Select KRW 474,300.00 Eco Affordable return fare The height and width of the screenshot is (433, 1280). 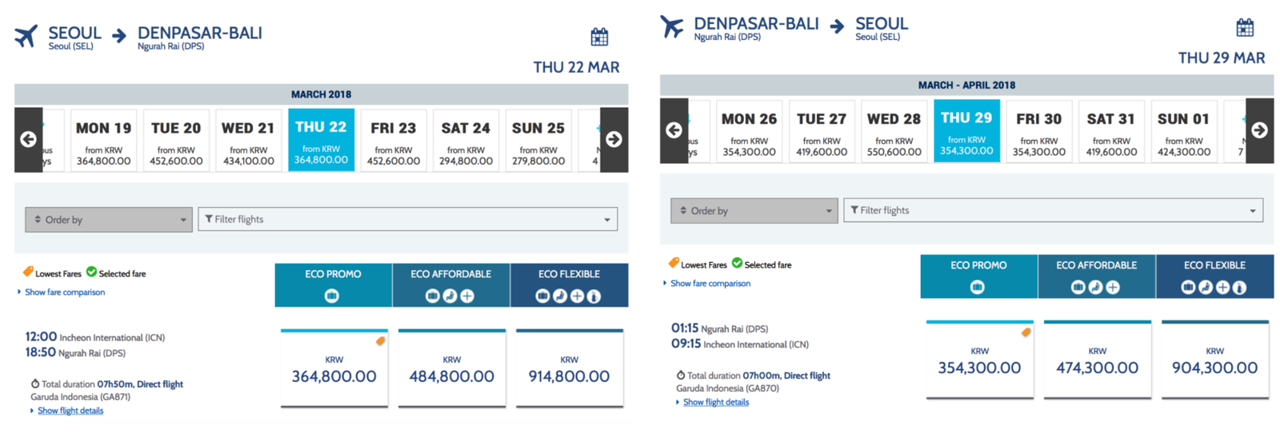coord(1097,358)
